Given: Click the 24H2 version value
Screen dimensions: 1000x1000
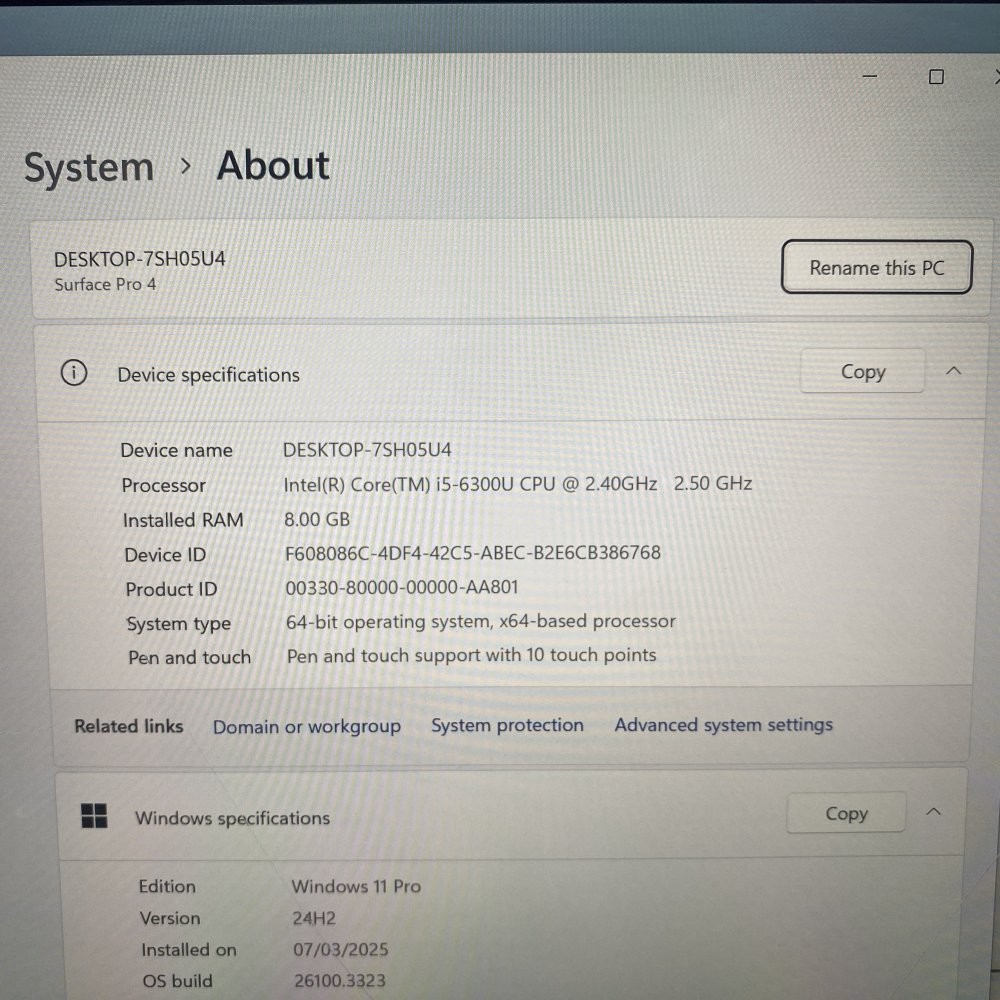Looking at the screenshot, I should tap(314, 918).
